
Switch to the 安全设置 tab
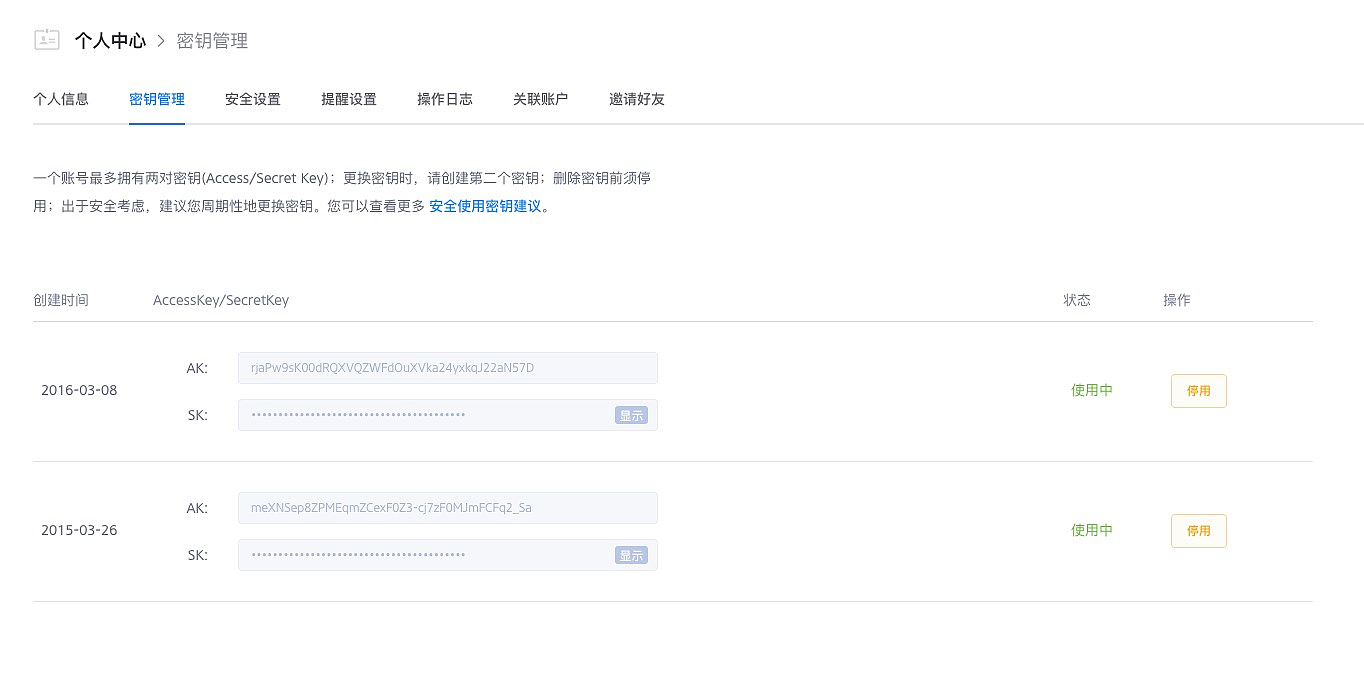tap(253, 99)
